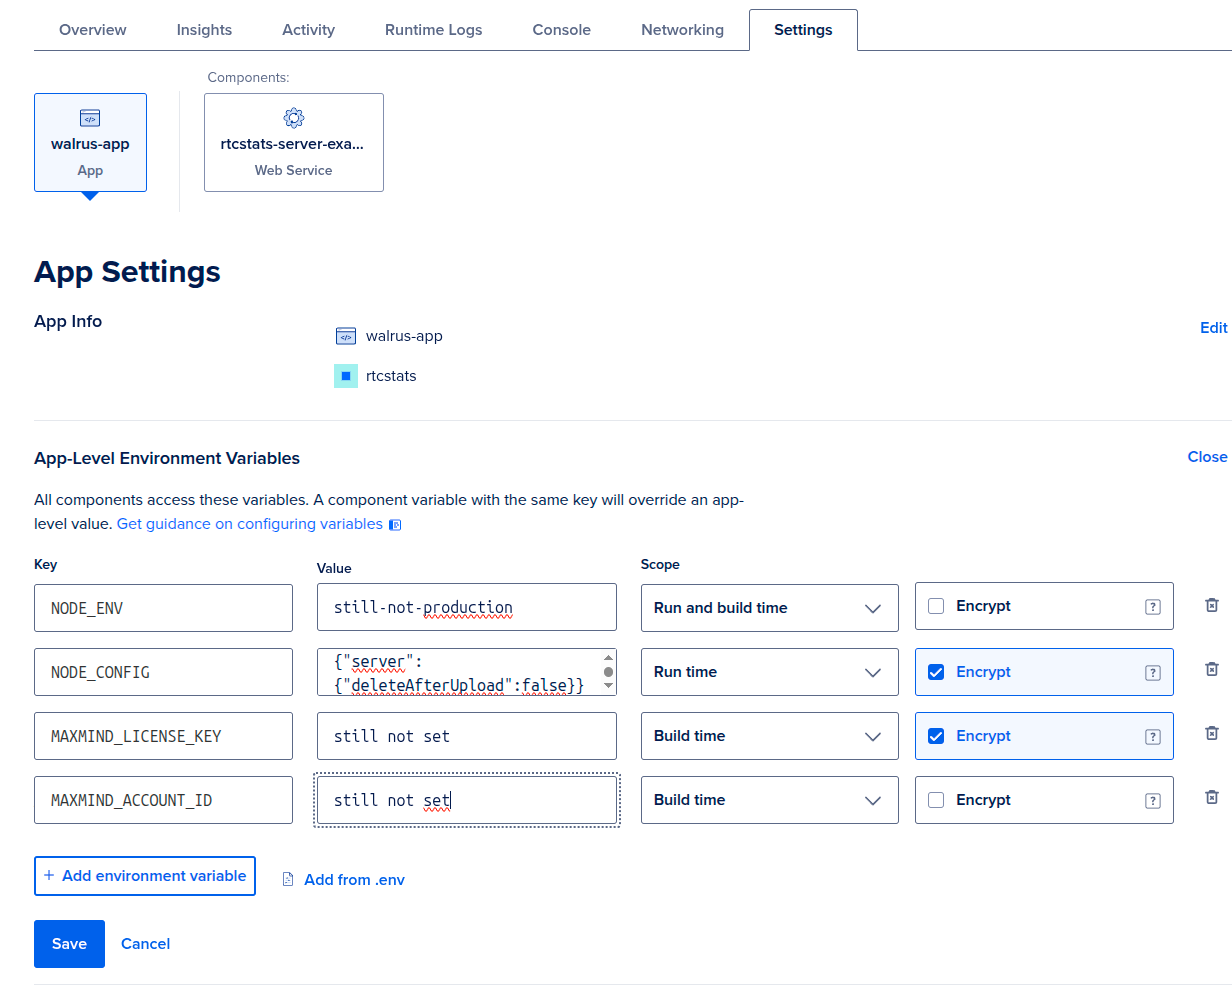Click the MAXMIND_LICENSE_KEY value field
1232x996 pixels.
point(467,736)
